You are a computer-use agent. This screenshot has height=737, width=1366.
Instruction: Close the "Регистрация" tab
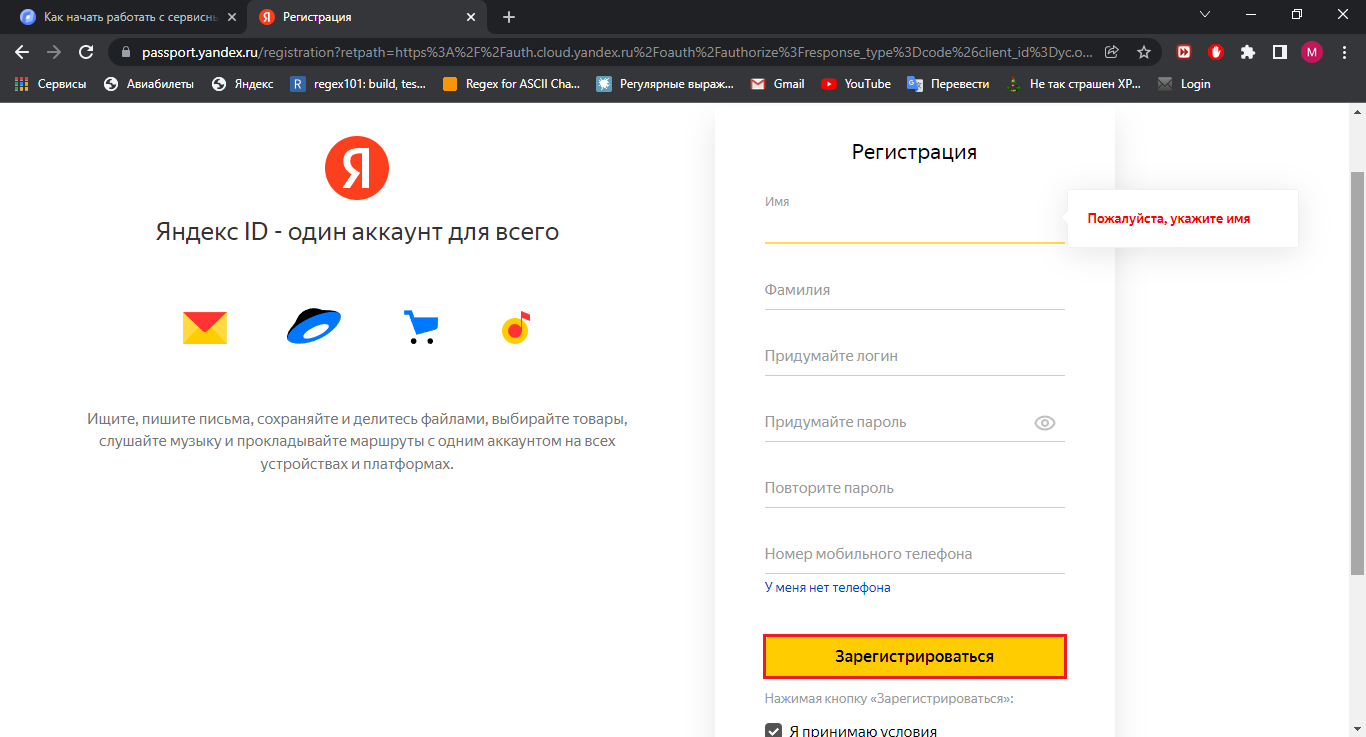point(472,17)
